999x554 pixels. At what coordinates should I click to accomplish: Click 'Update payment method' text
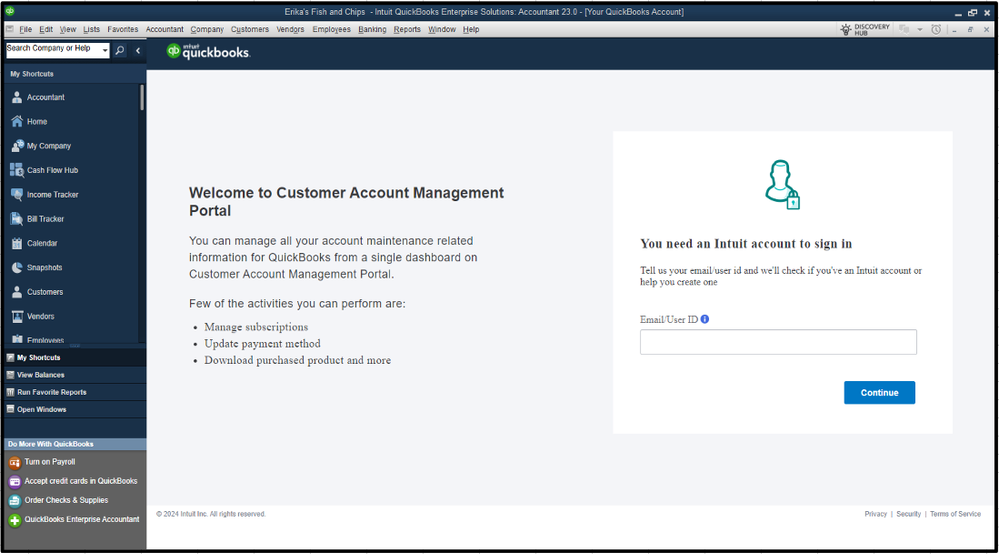pos(262,344)
